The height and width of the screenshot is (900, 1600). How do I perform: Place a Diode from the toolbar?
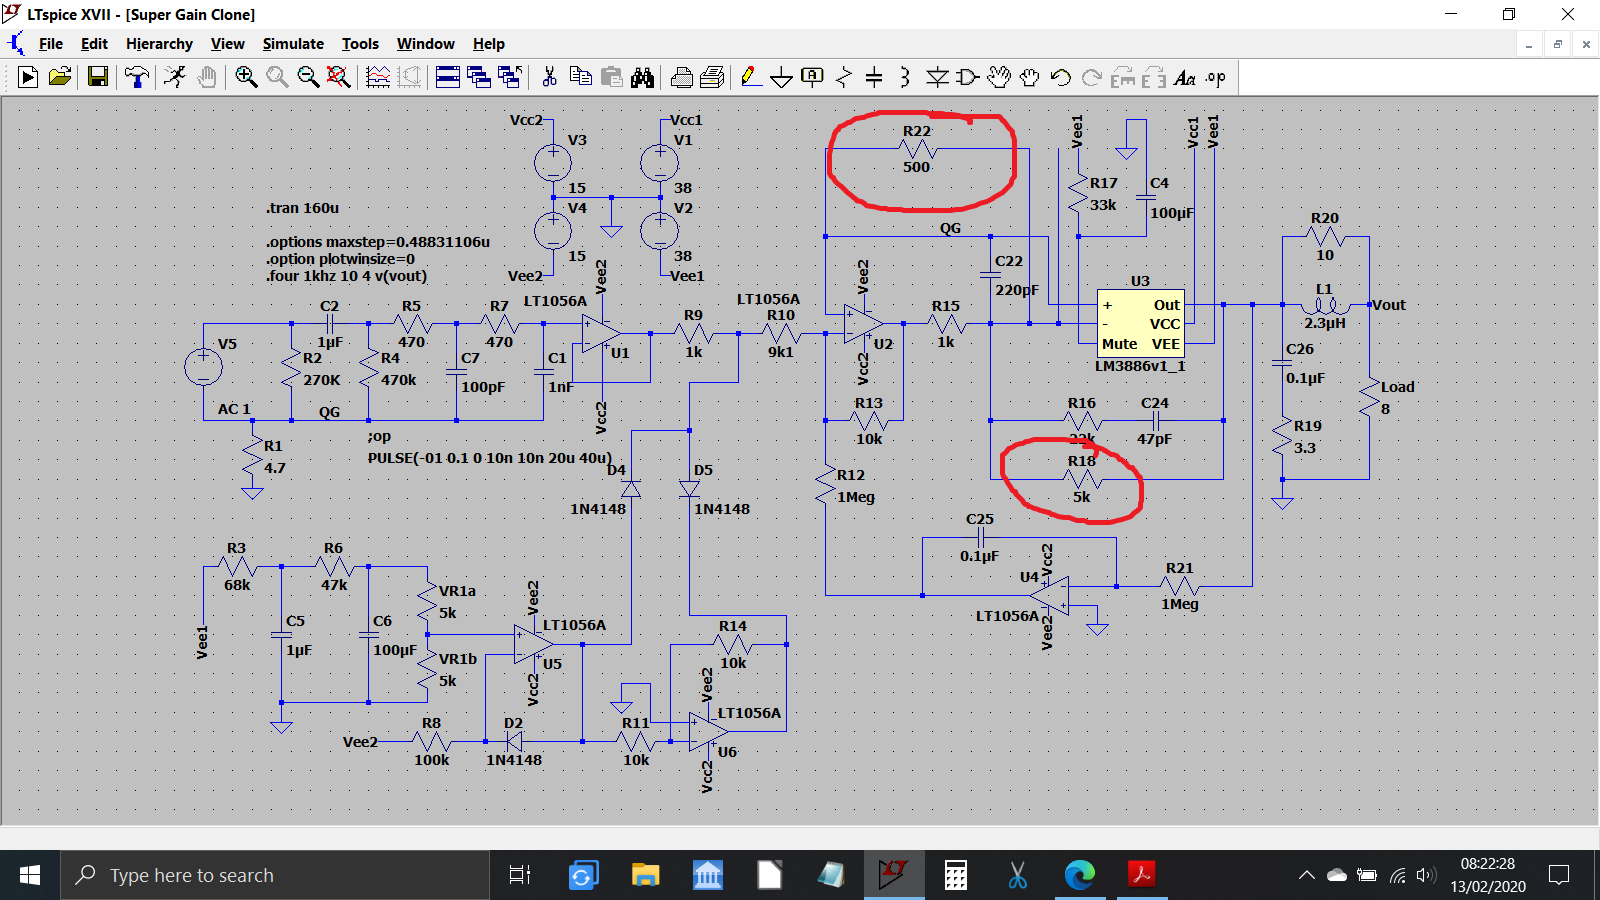[x=937, y=77]
